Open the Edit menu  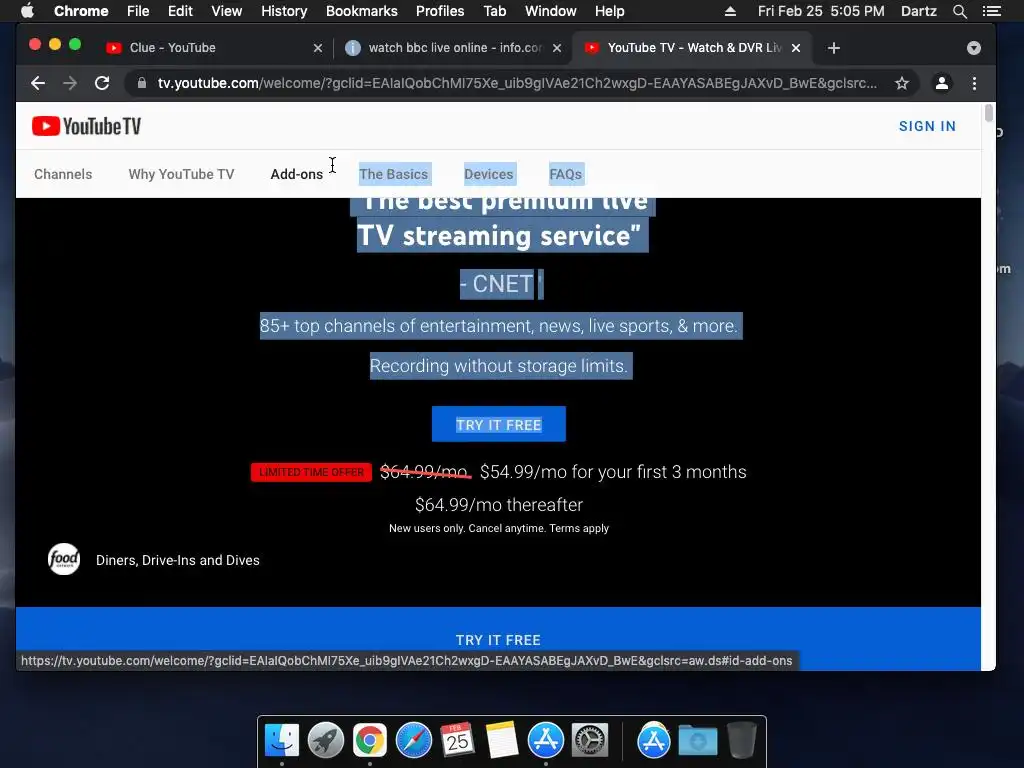180,11
